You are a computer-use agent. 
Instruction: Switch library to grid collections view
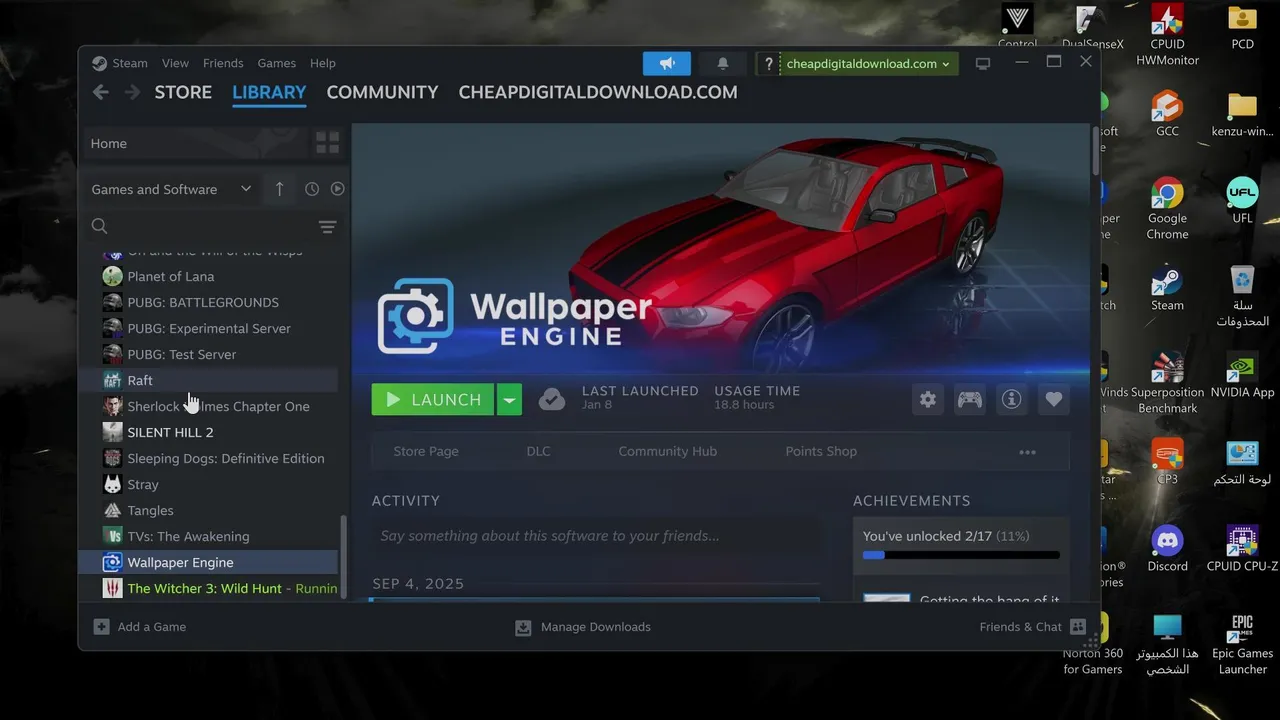point(327,143)
